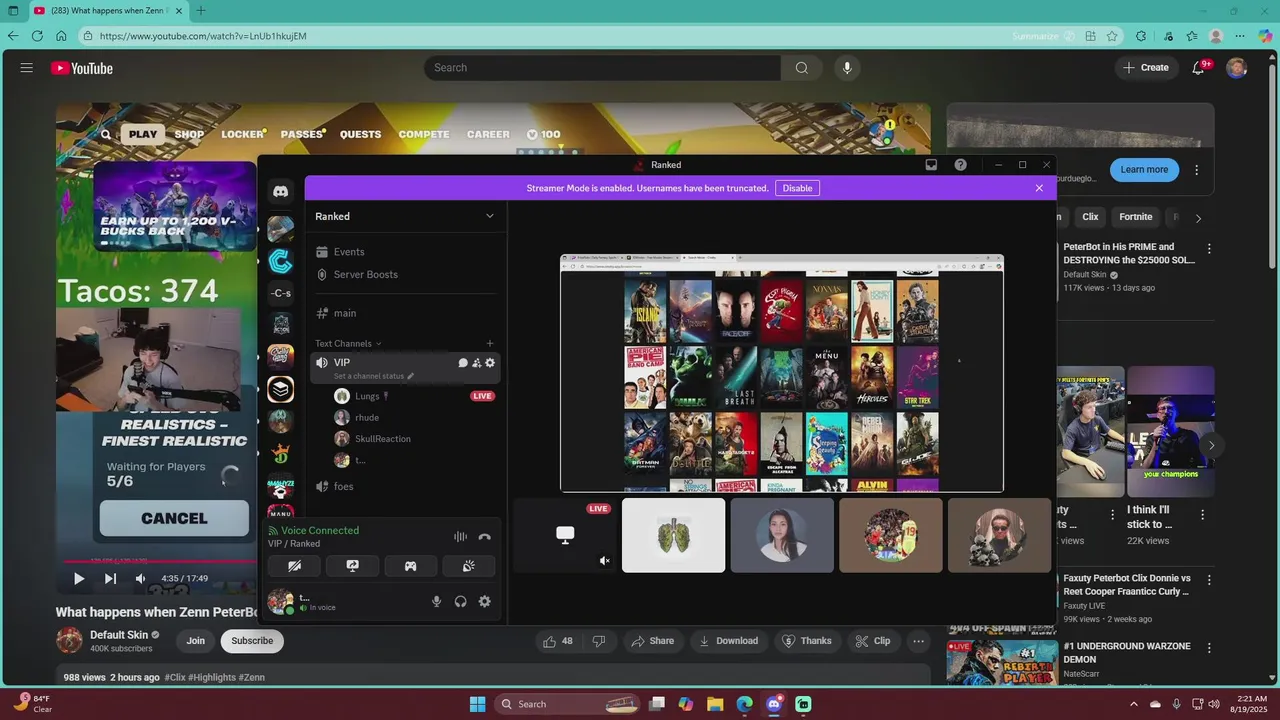1280x720 pixels.
Task: Open Windows Start menu
Action: click(477, 704)
